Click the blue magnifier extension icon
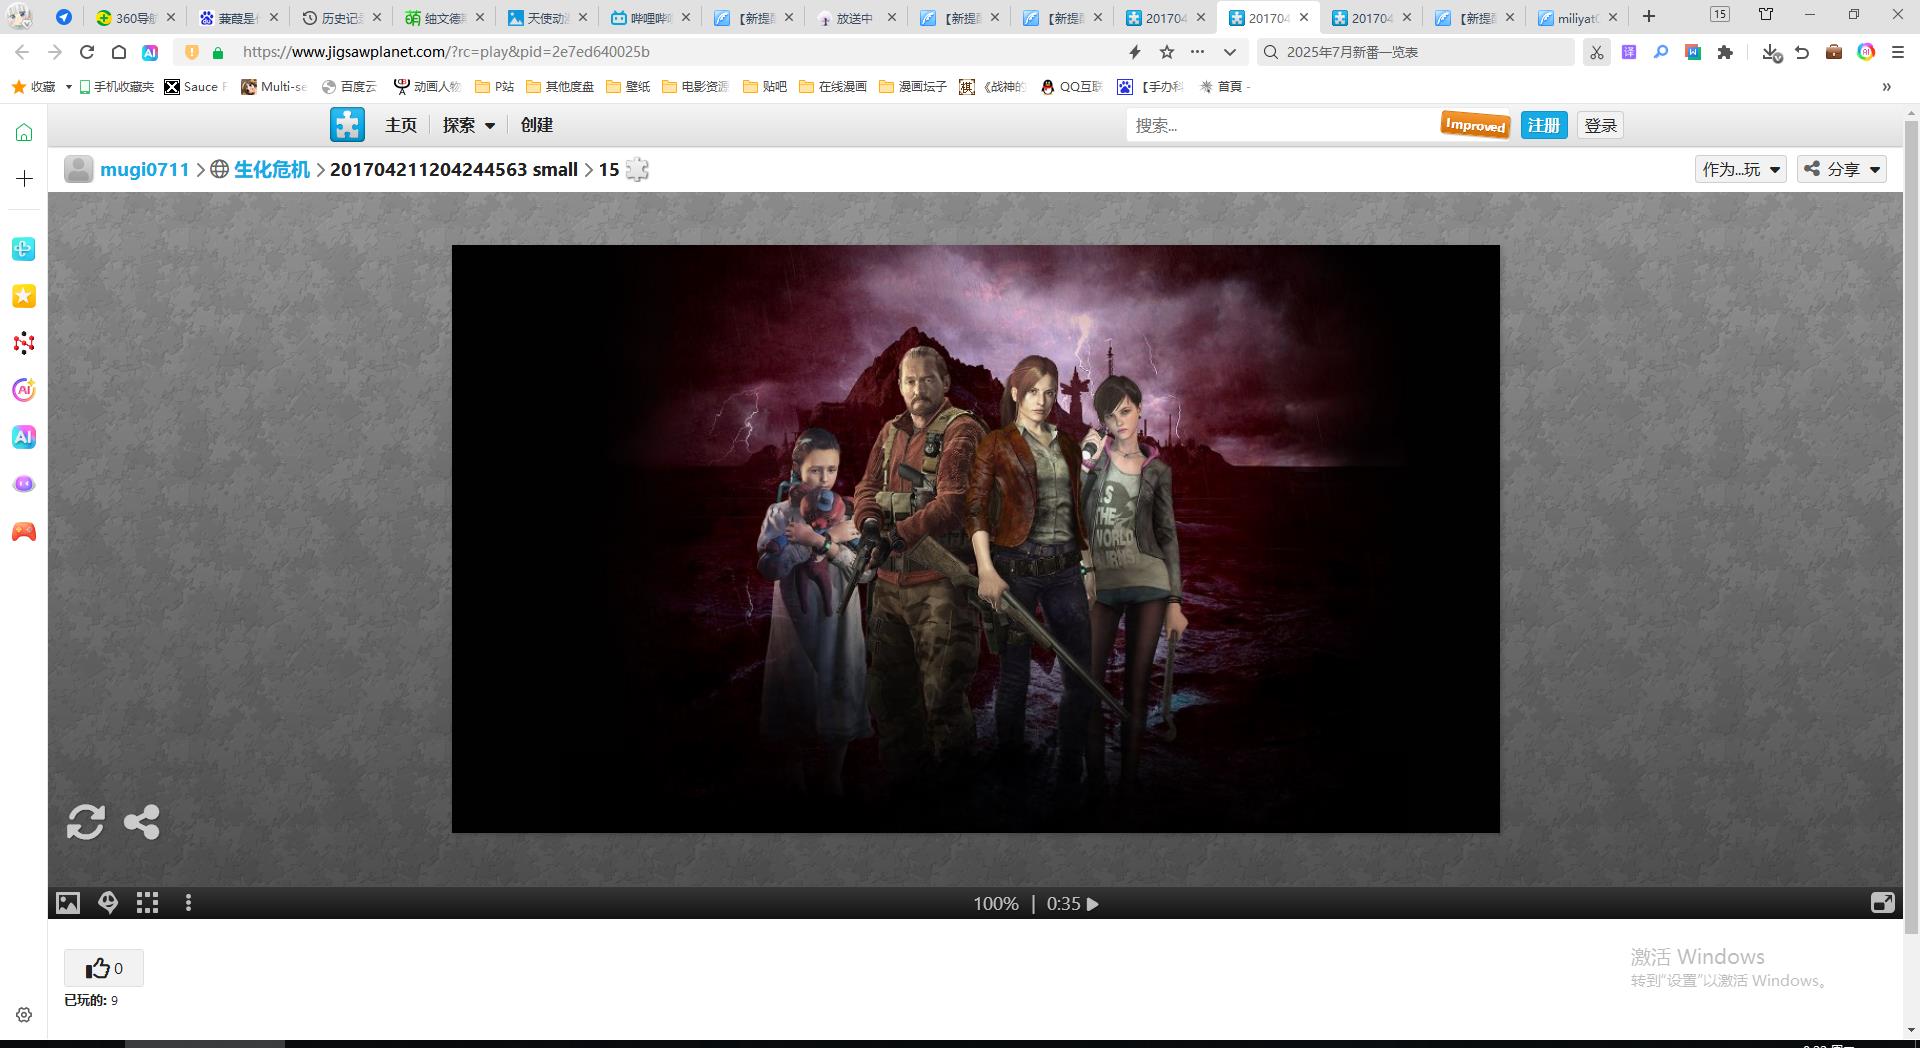The width and height of the screenshot is (1920, 1048). coord(1661,52)
